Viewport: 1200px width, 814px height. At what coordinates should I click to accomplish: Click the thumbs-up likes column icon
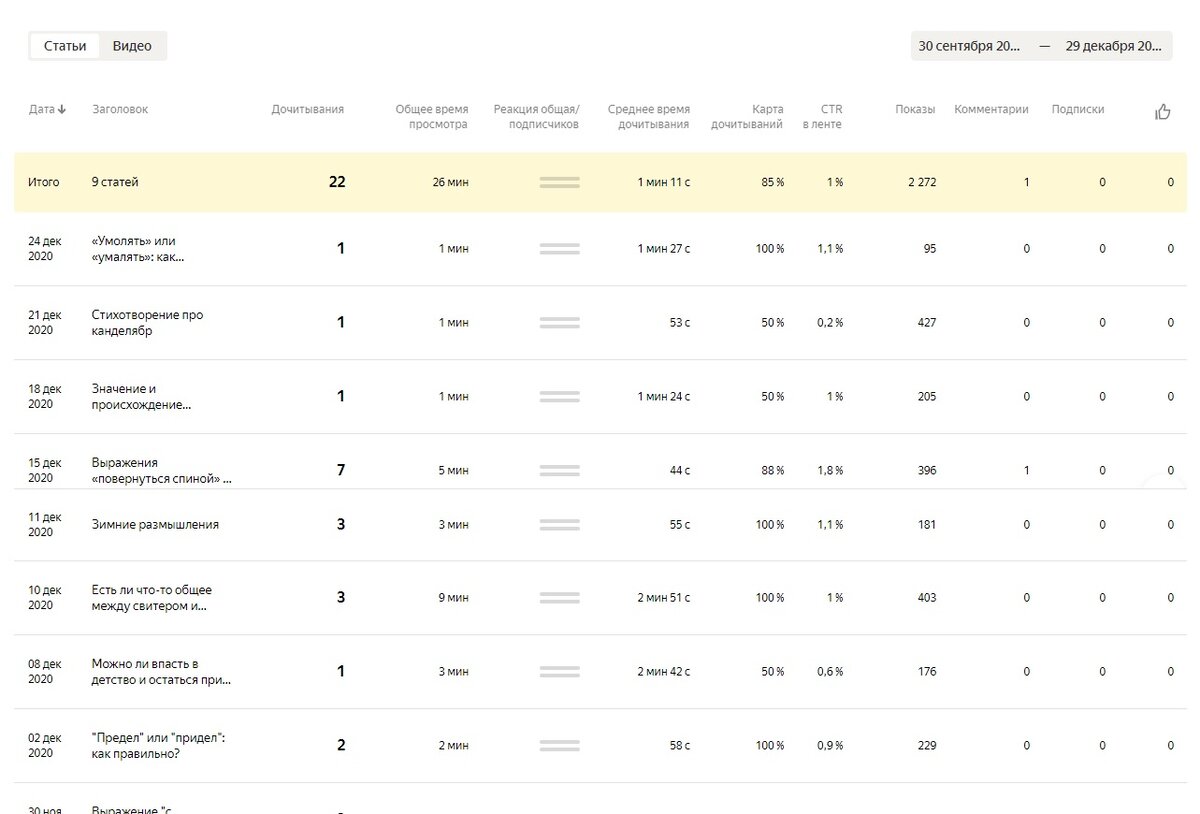[1162, 112]
